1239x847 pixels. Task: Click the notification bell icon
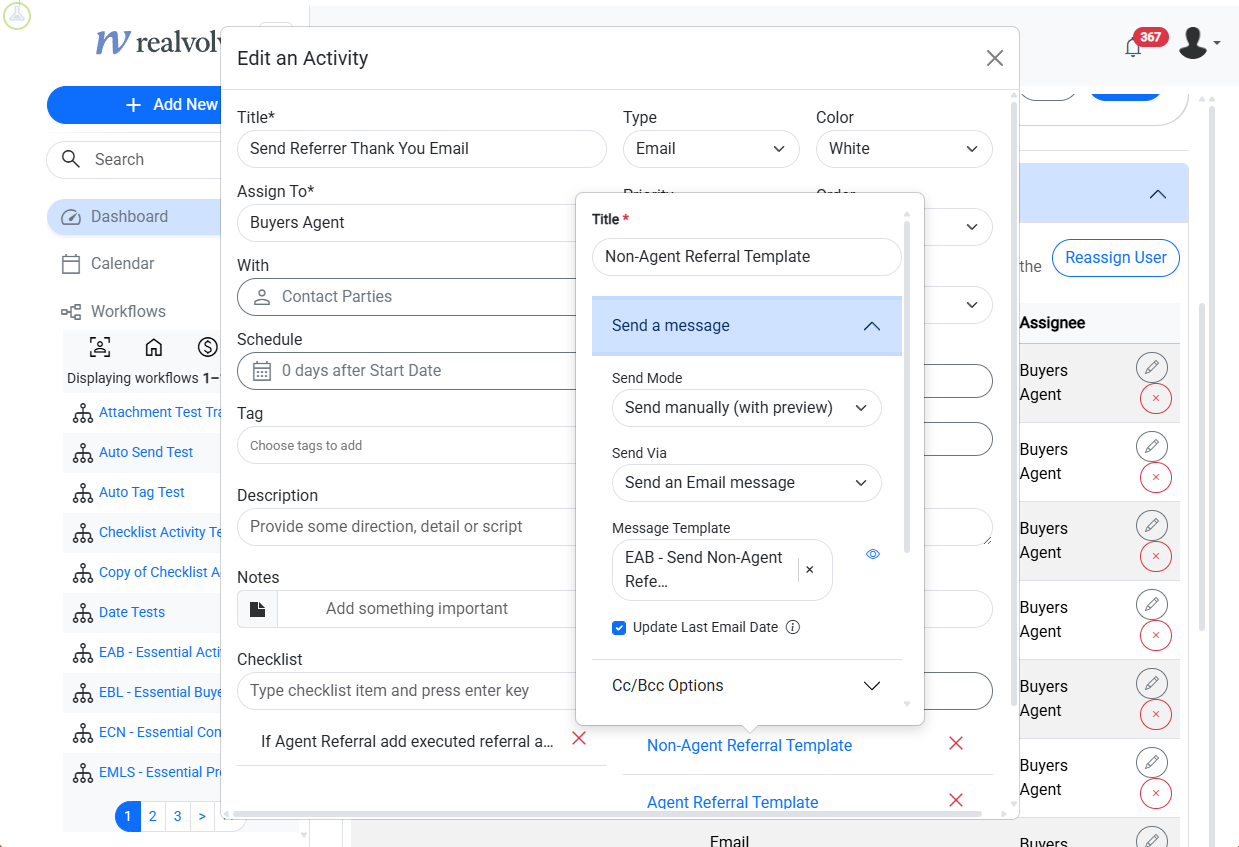(x=1133, y=47)
